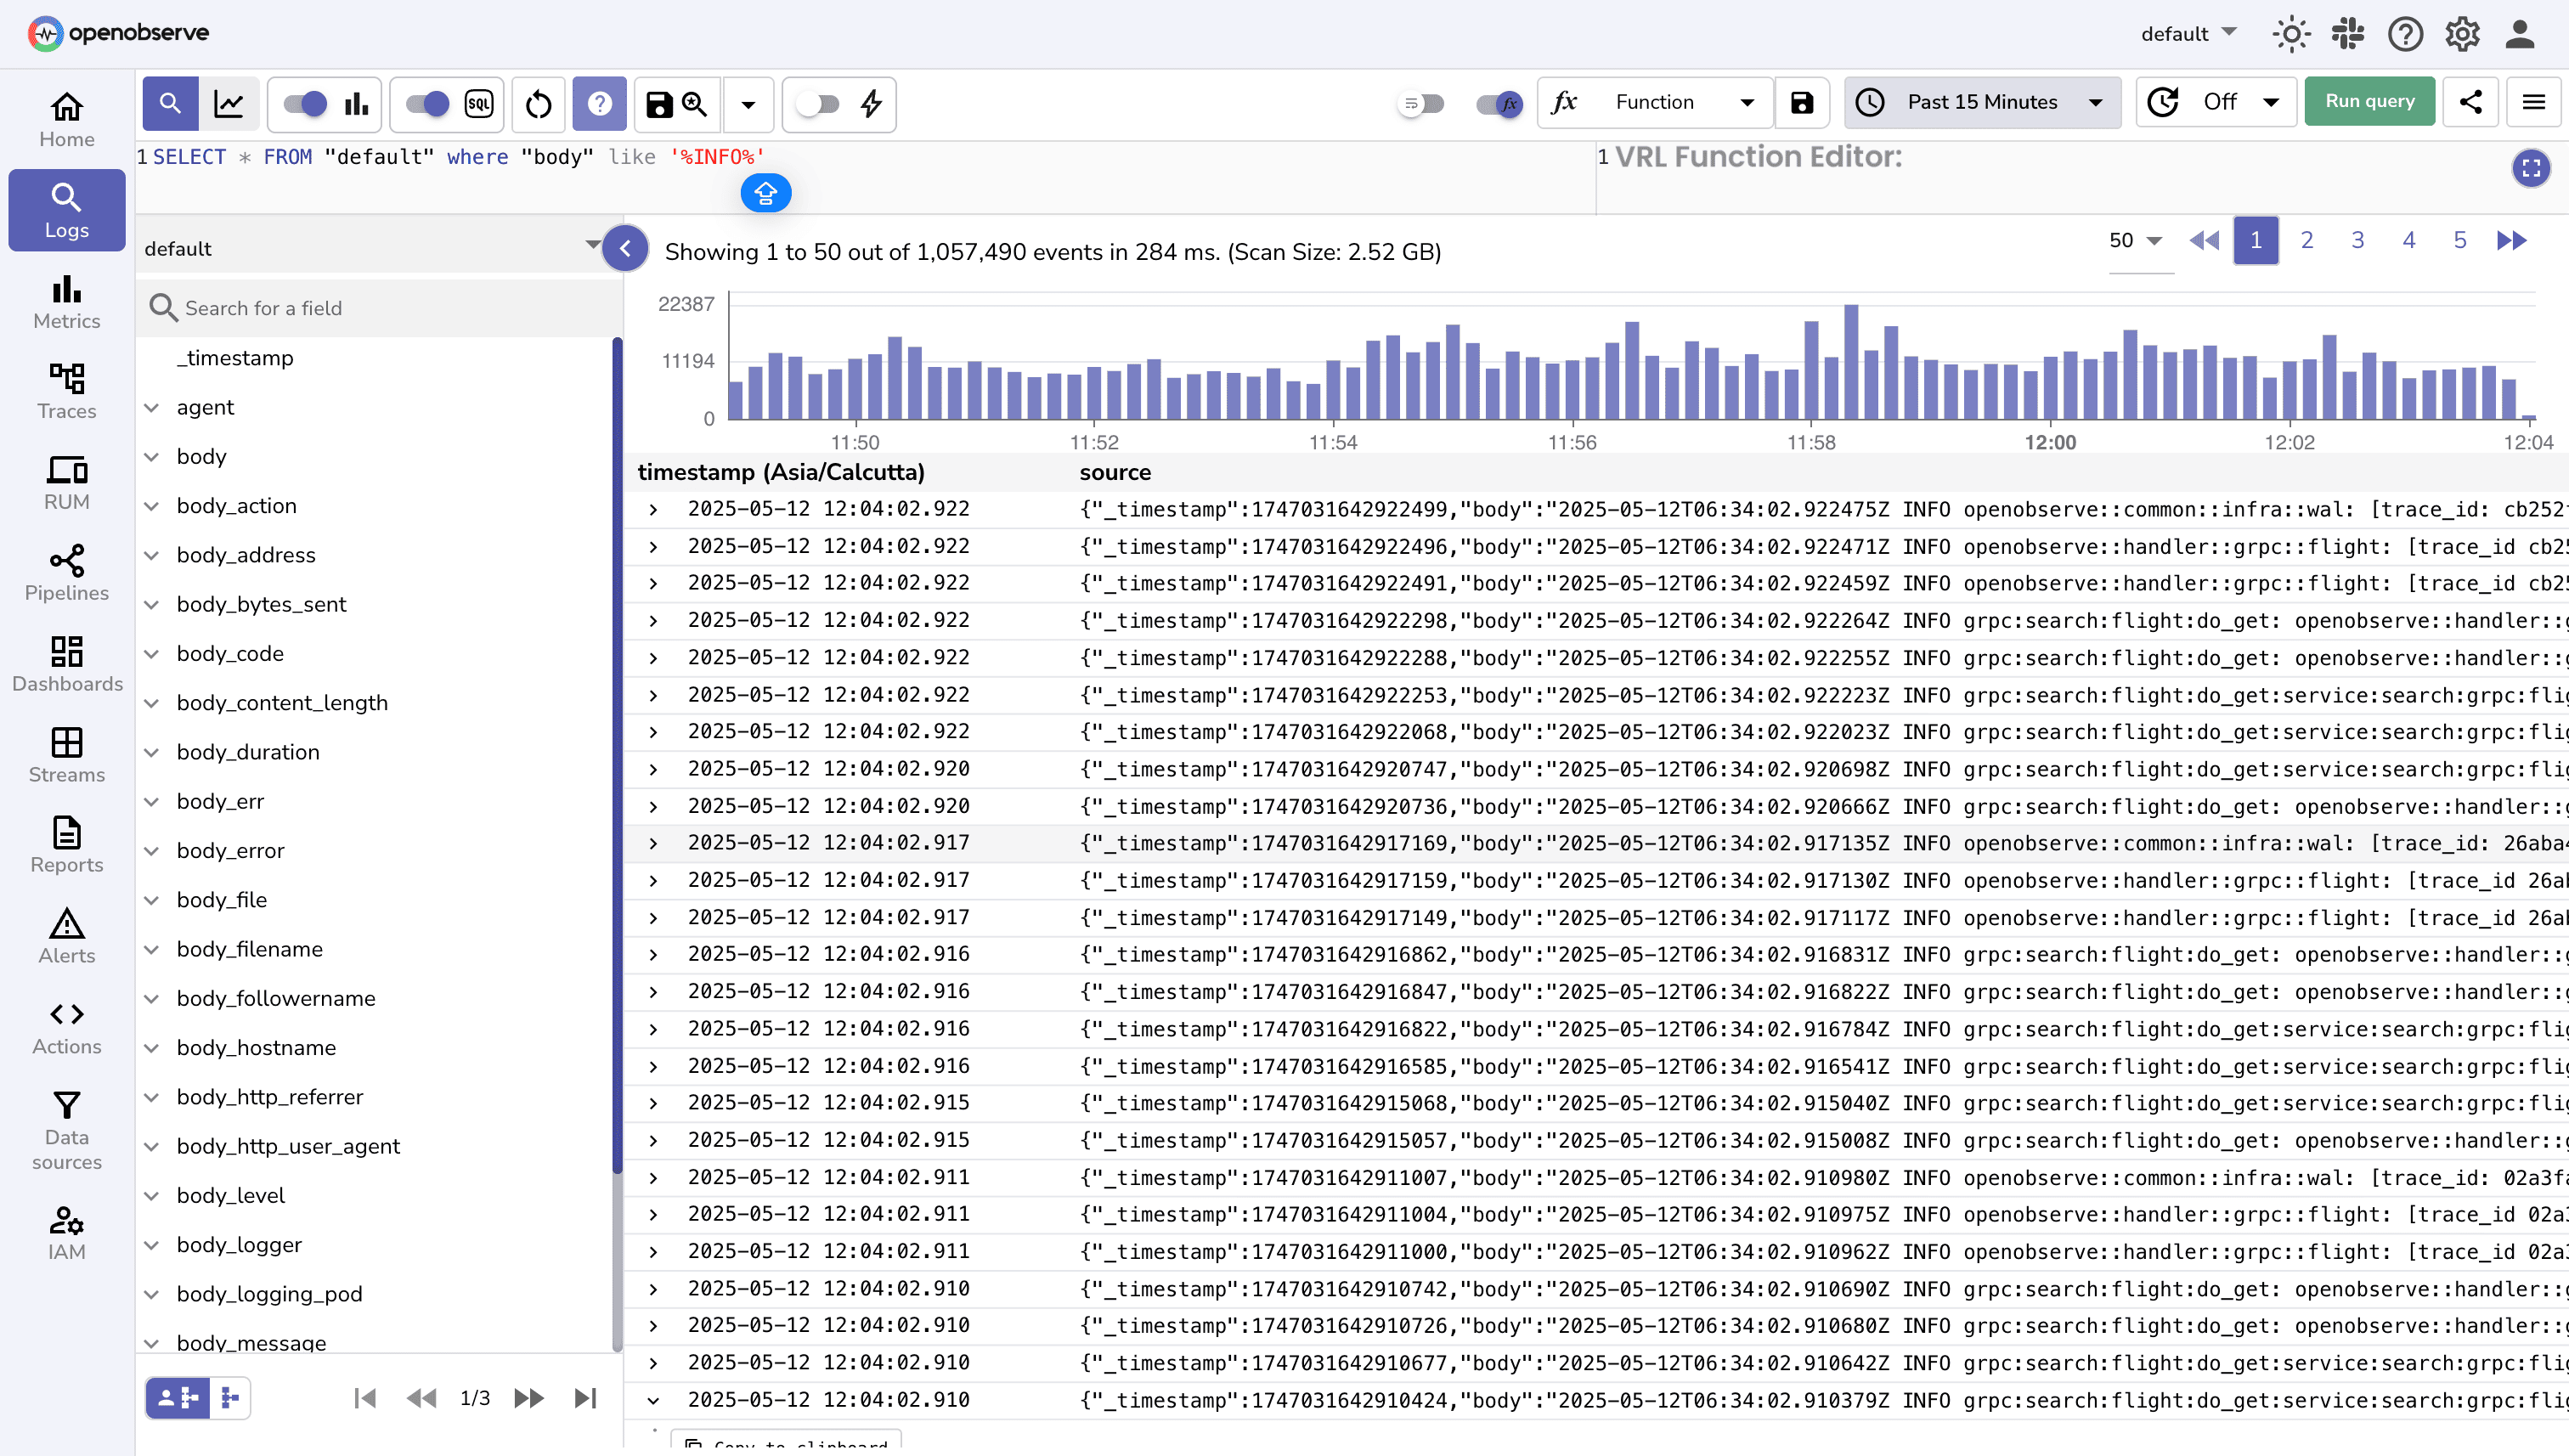Open the Traces section
The height and width of the screenshot is (1456, 2569).
pyautogui.click(x=66, y=390)
